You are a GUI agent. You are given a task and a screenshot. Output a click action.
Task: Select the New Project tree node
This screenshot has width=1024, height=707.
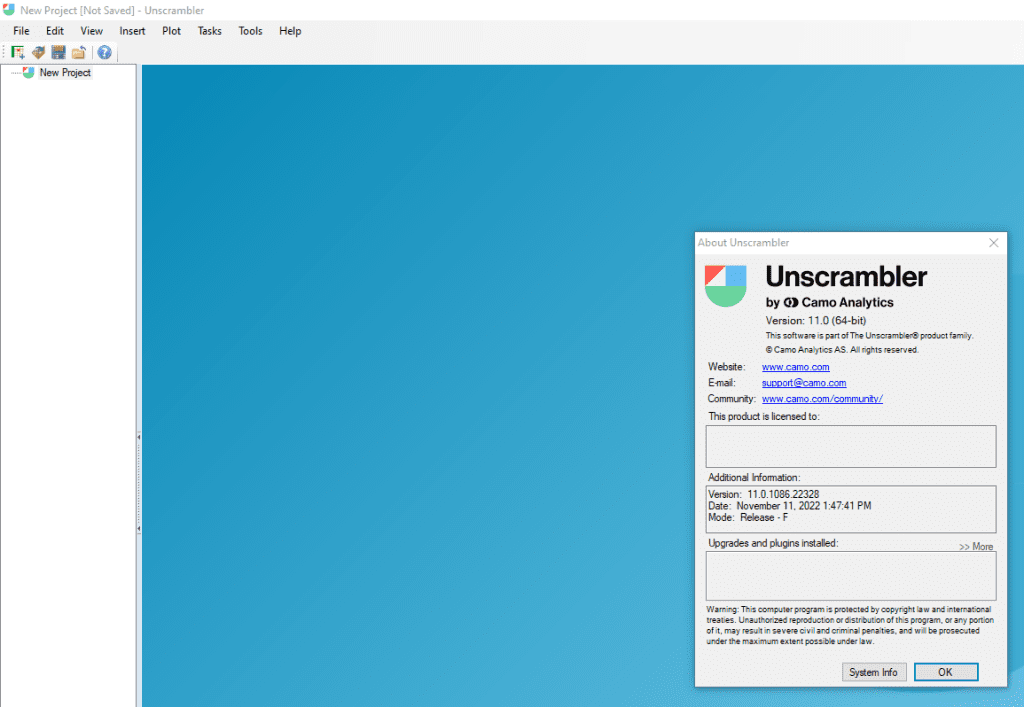(65, 73)
